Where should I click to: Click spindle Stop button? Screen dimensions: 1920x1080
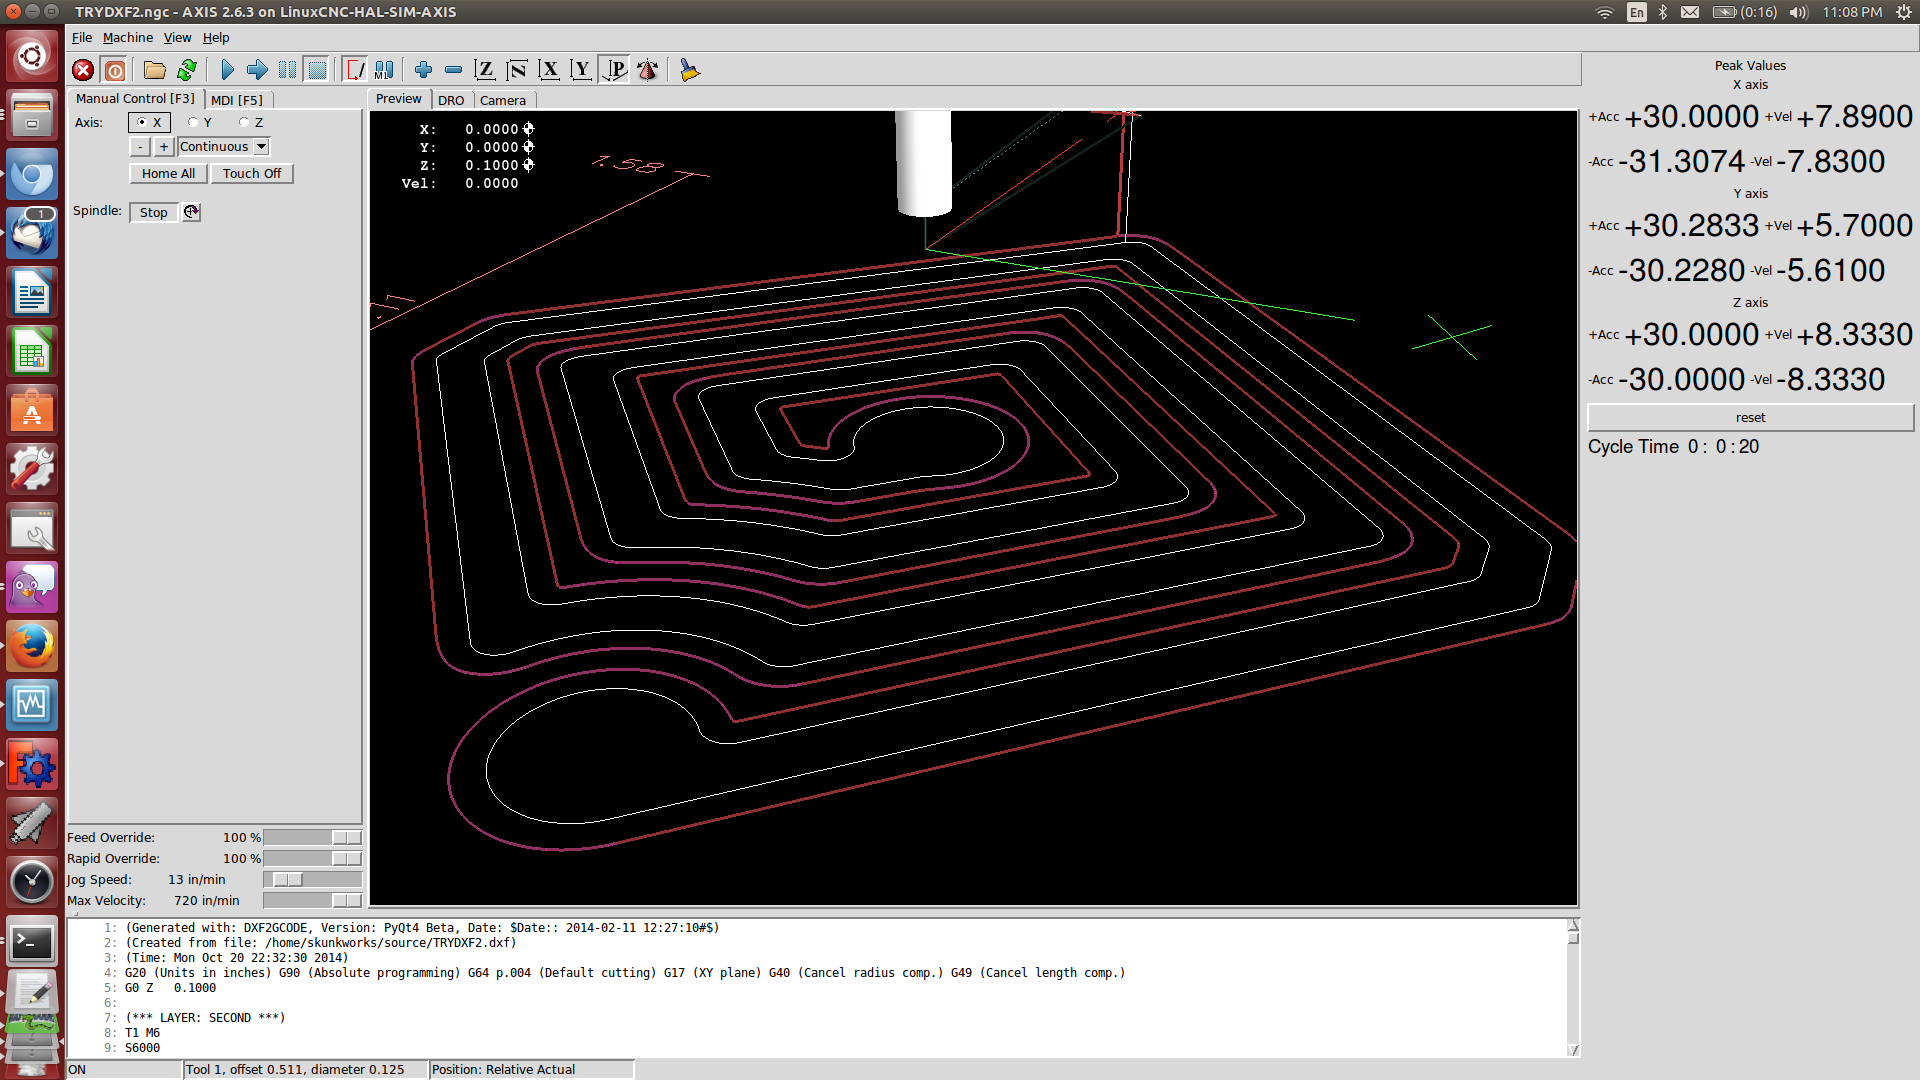coord(153,212)
